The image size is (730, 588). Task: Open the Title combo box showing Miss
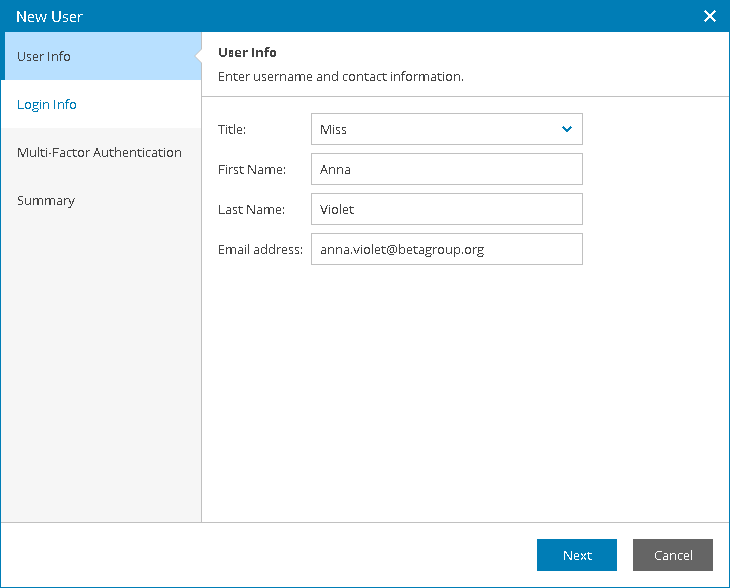[435, 129]
